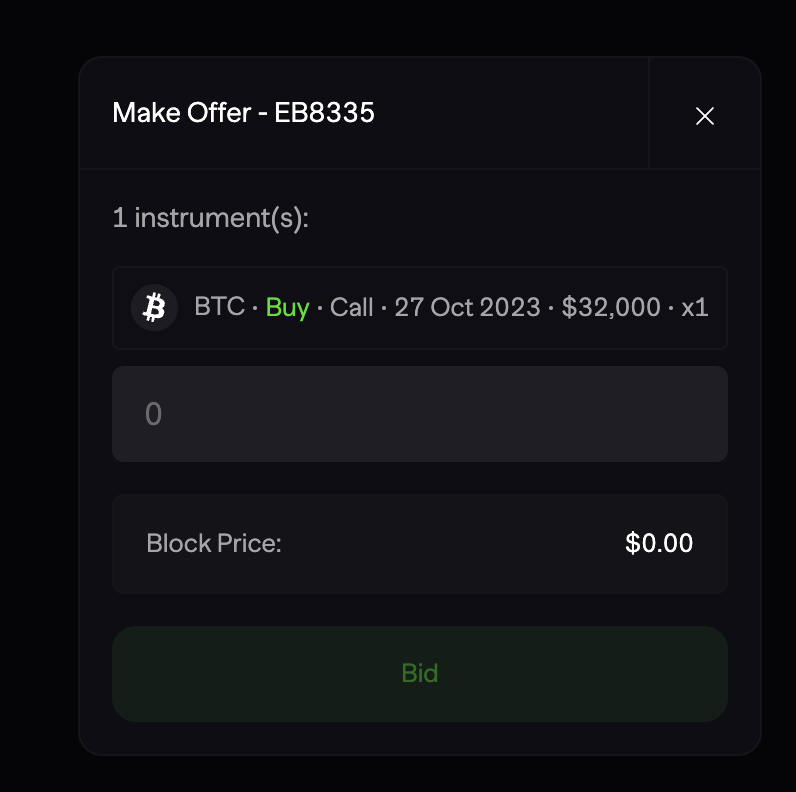Click the BTC ticker text
Screen dimensions: 796x792
tap(219, 307)
